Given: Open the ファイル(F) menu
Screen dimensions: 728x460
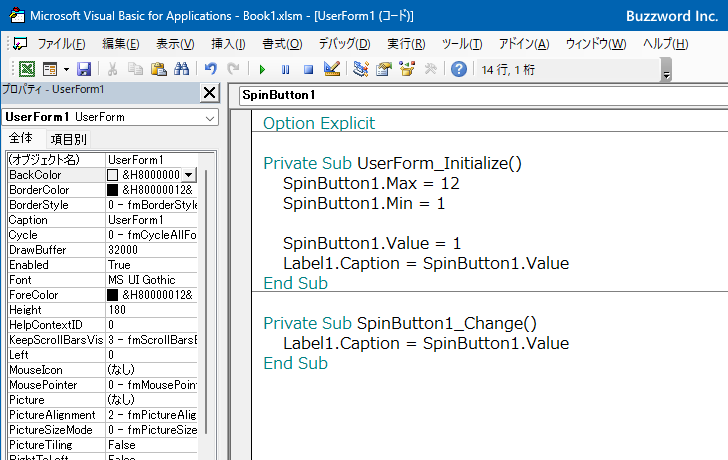Looking at the screenshot, I should tap(61, 44).
